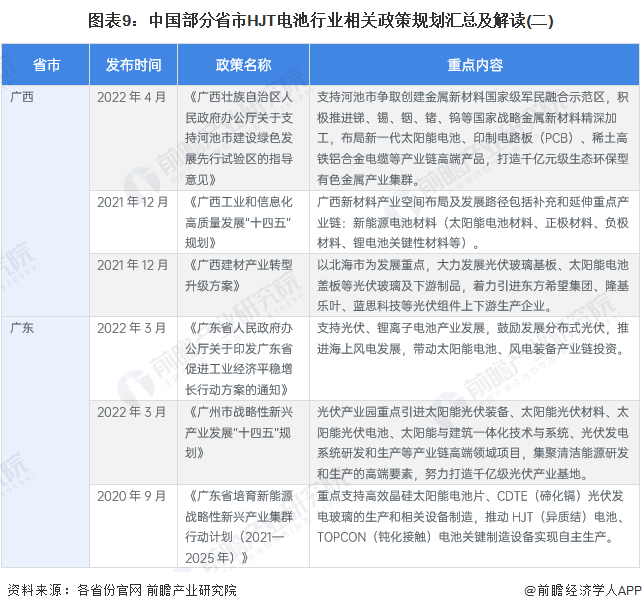The image size is (642, 611).
Task: Select the 广东 province cell
Action: 22,327
